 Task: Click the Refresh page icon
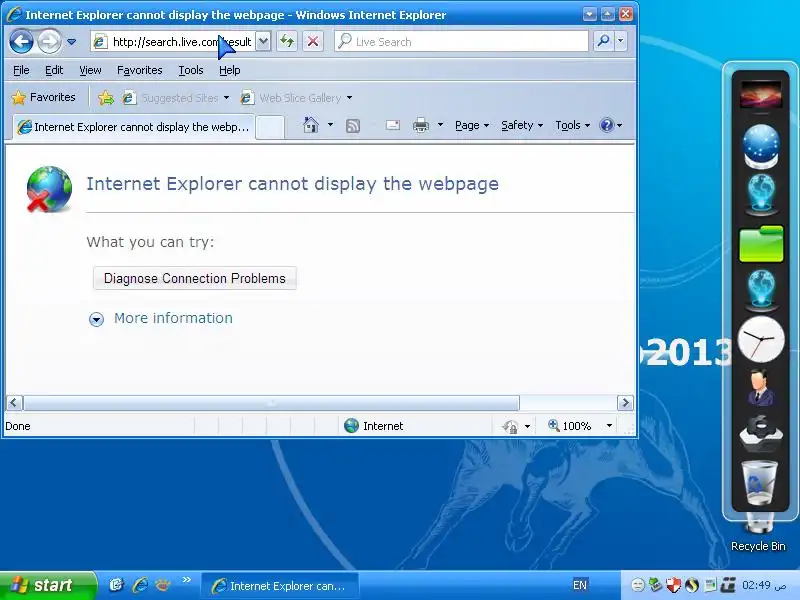[287, 41]
